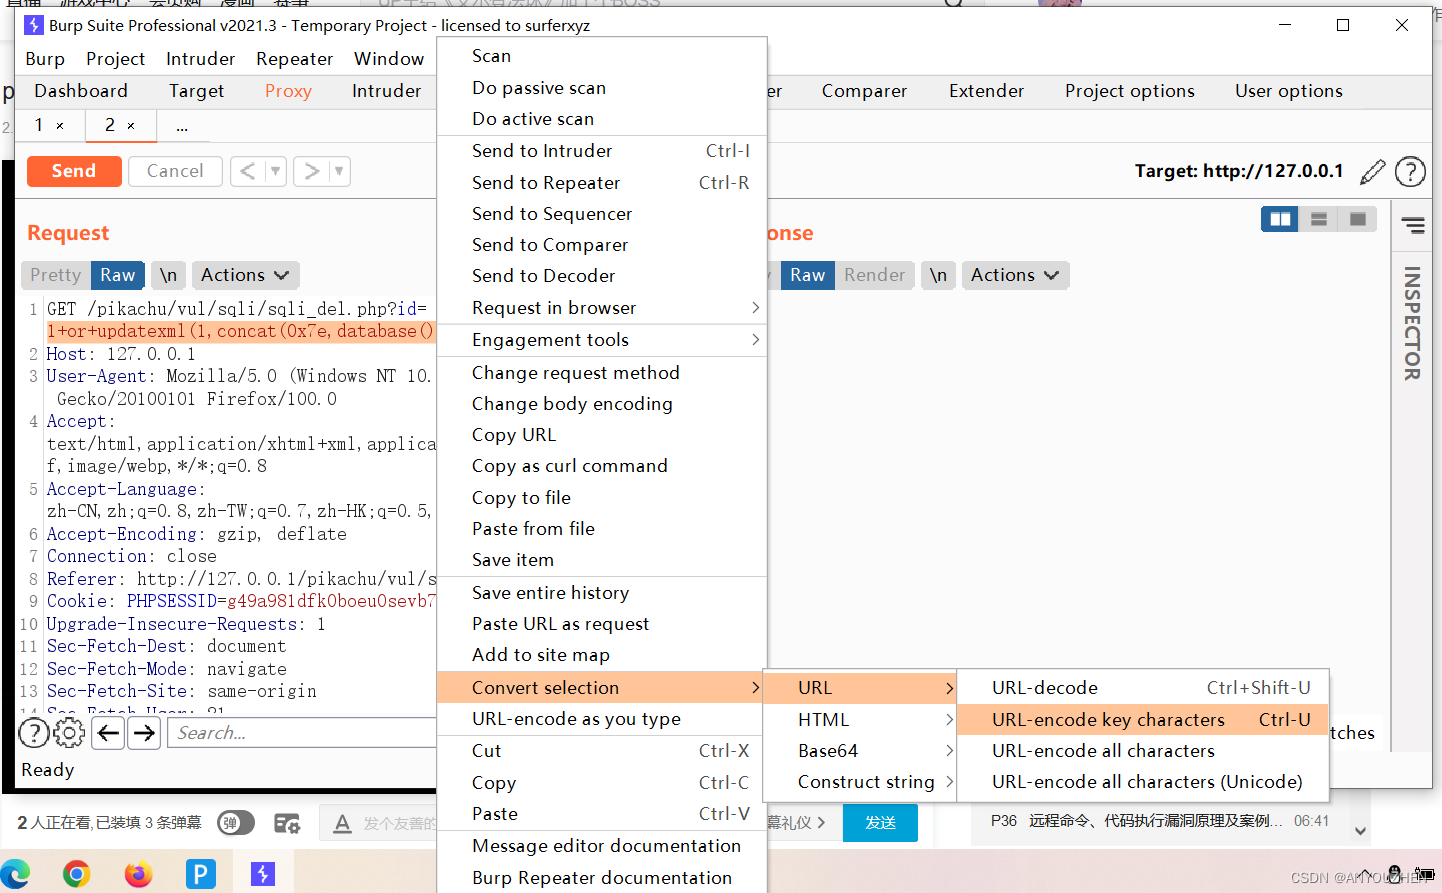Open Burp Repeater documentation
Viewport: 1442px width, 893px height.
(x=602, y=878)
